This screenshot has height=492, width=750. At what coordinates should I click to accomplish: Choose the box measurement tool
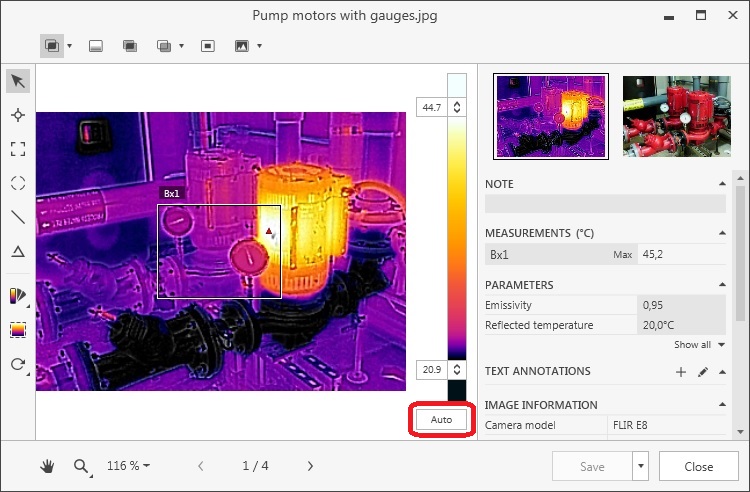(18, 149)
